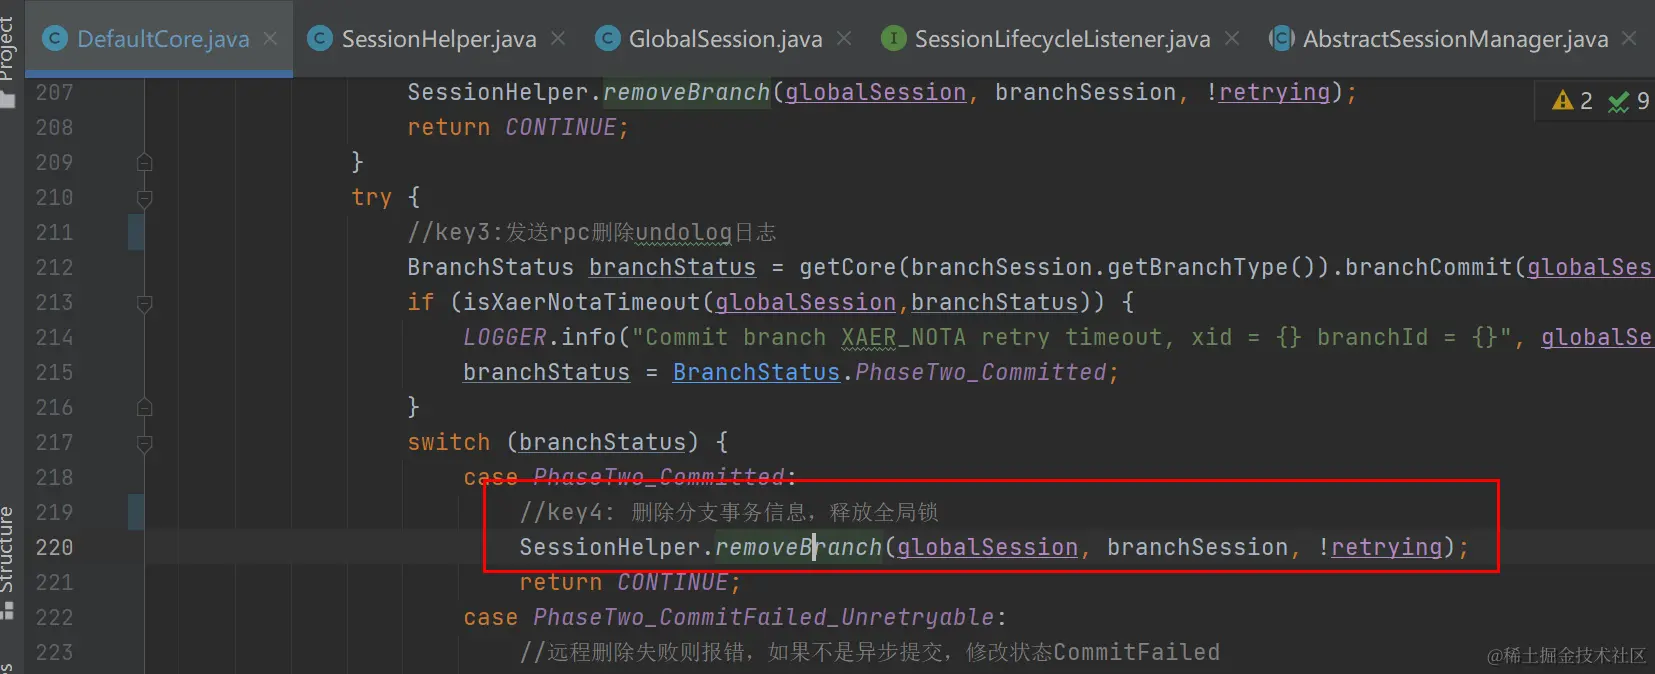Close the SessionLifecycleListener.java tab
Viewport: 1655px width, 674px height.
tap(1232, 39)
